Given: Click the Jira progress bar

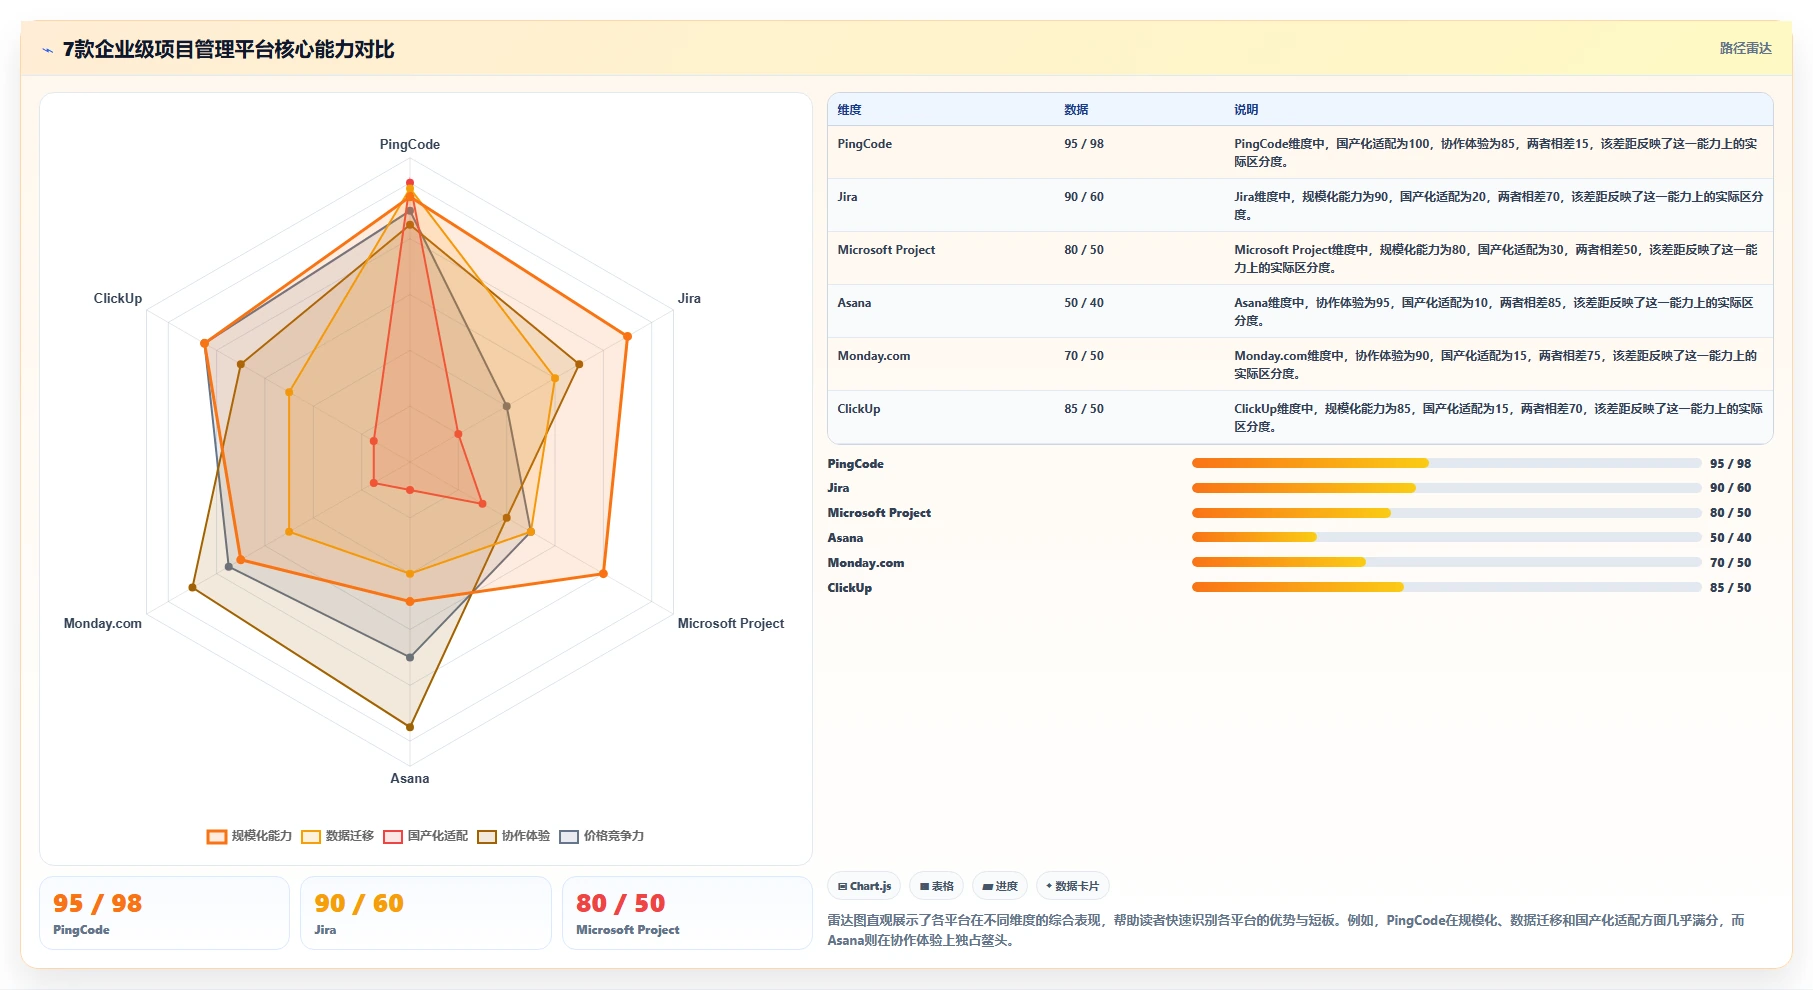Looking at the screenshot, I should click(x=1446, y=488).
